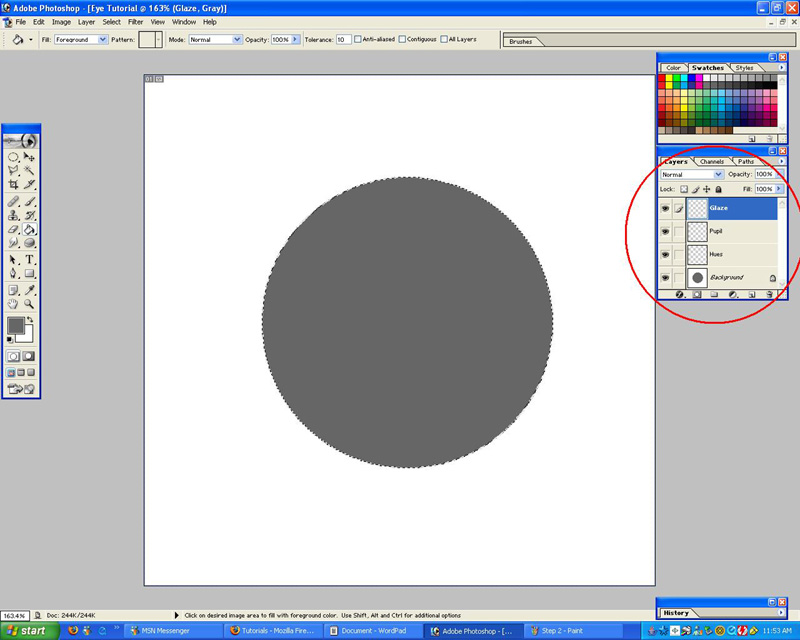The image size is (800, 640).
Task: Open the Pattern picker dropdown
Action: point(159,39)
